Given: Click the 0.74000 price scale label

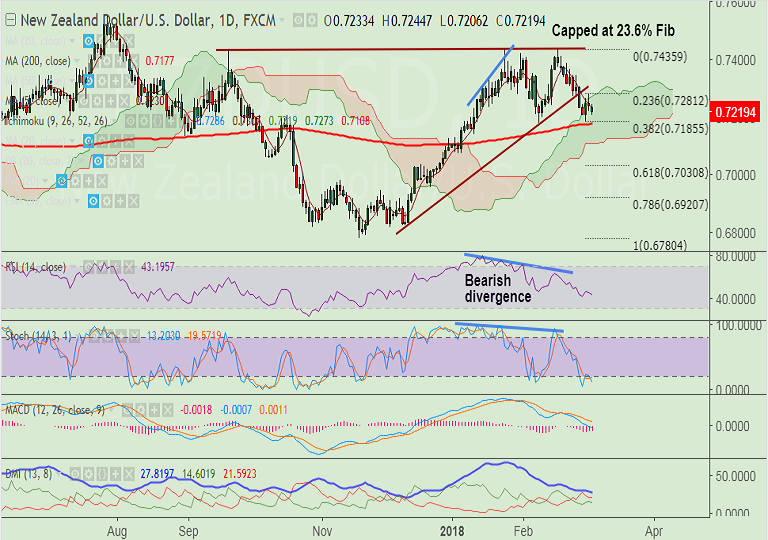Looking at the screenshot, I should [736, 60].
